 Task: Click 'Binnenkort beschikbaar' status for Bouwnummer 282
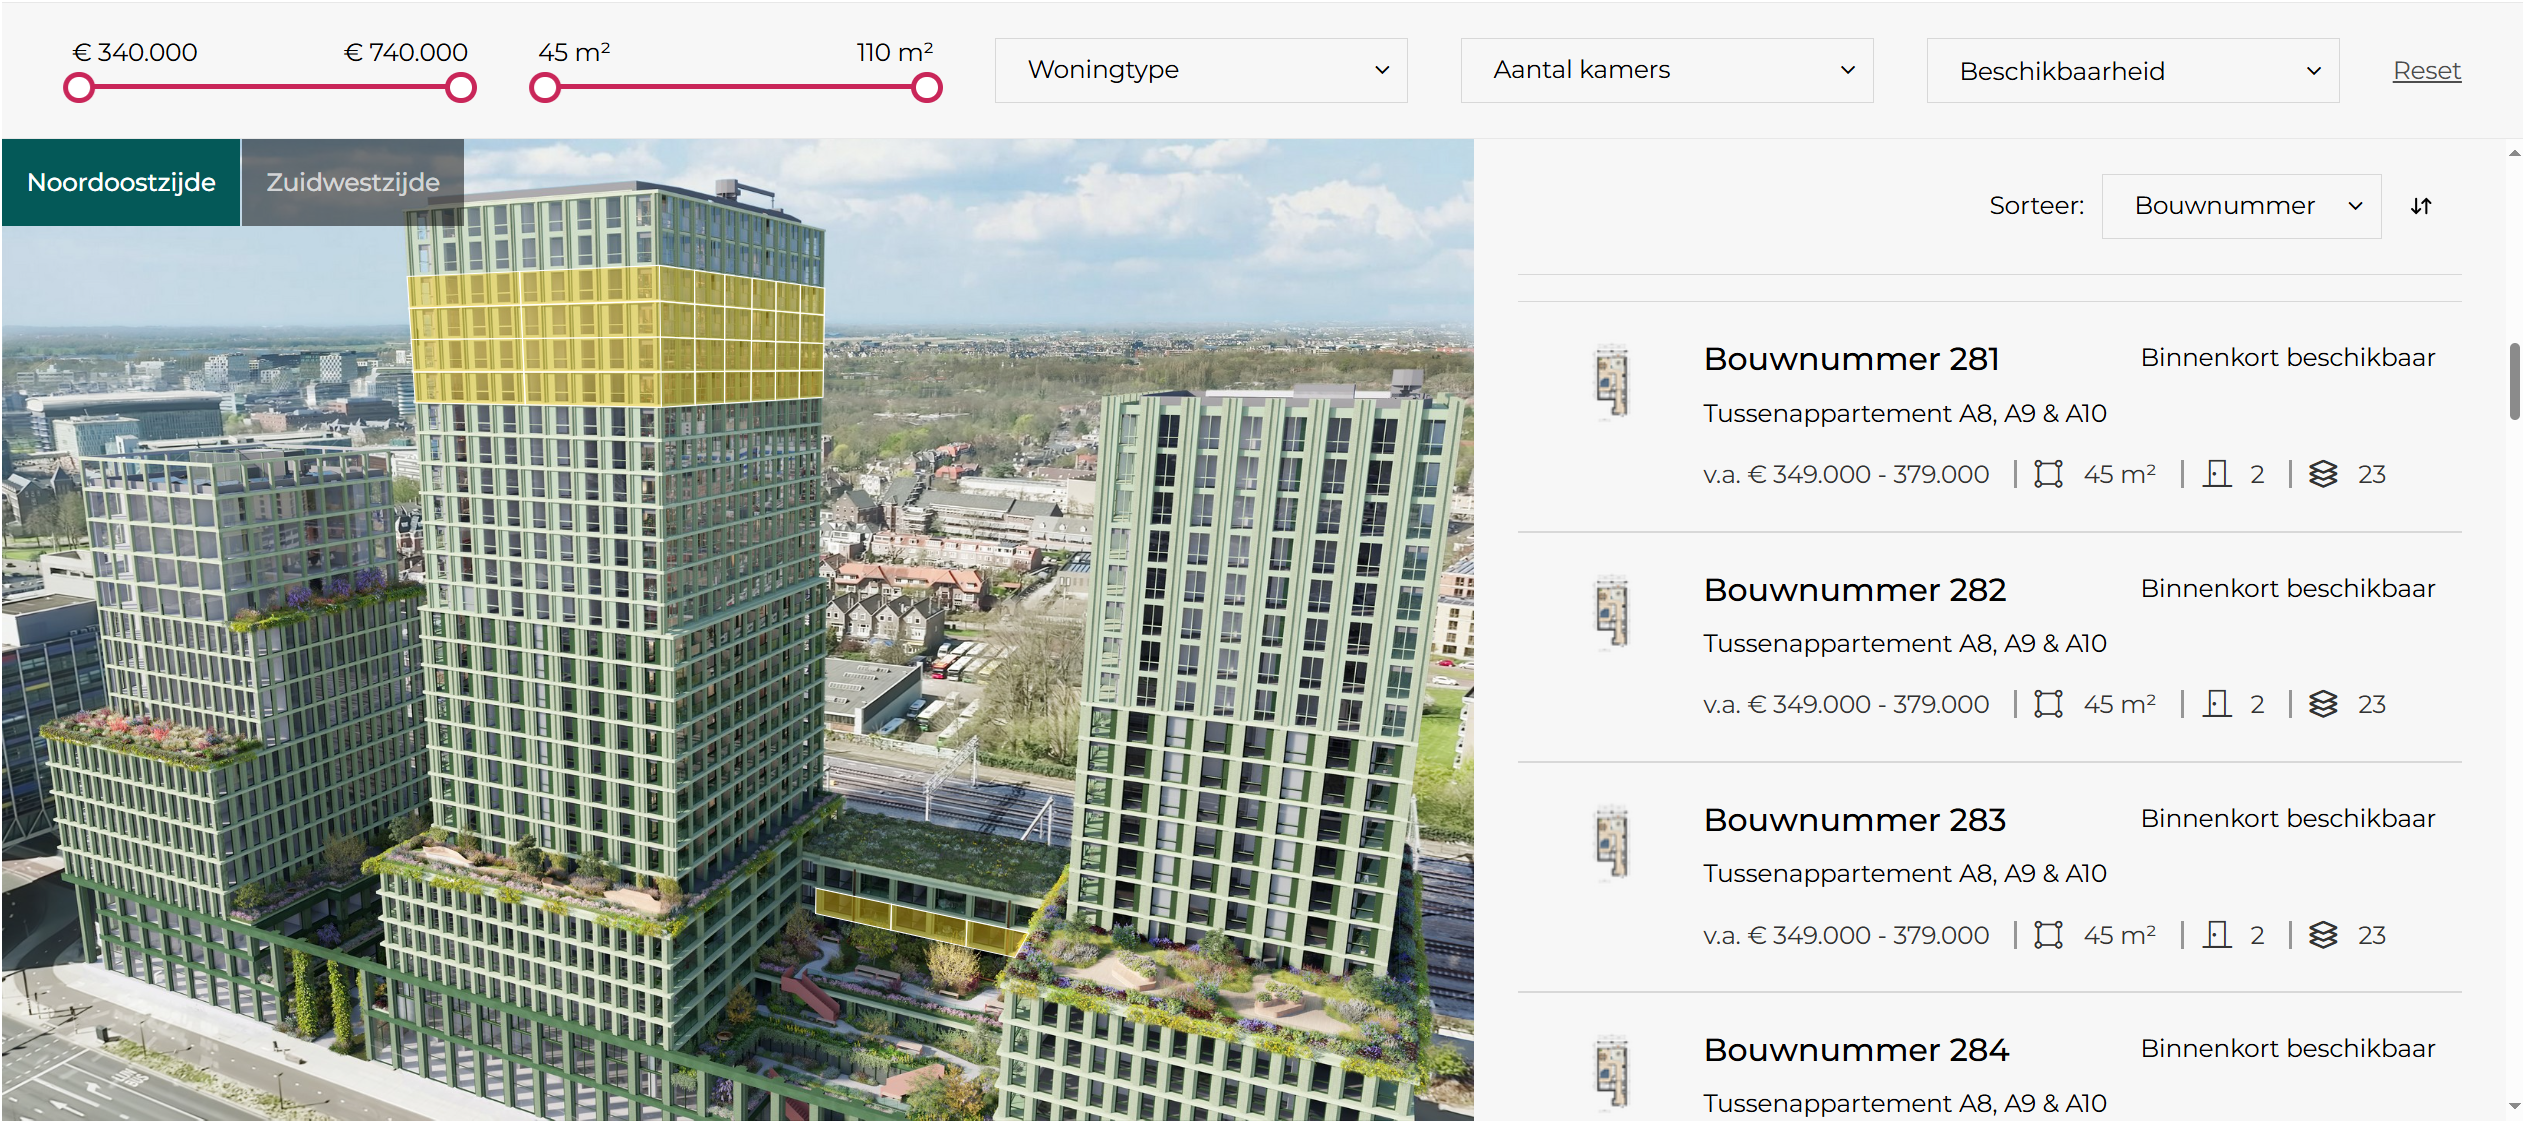click(x=2287, y=589)
